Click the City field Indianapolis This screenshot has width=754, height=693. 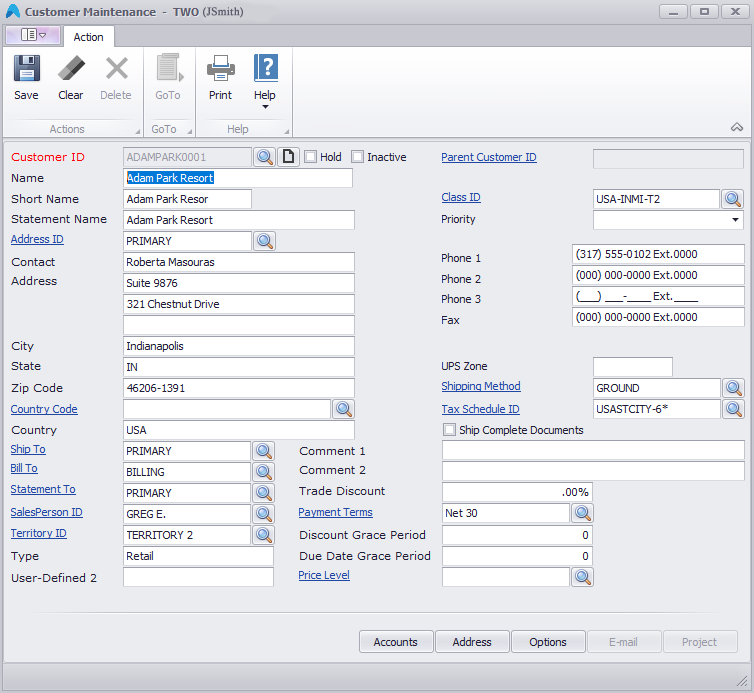pyautogui.click(x=239, y=346)
